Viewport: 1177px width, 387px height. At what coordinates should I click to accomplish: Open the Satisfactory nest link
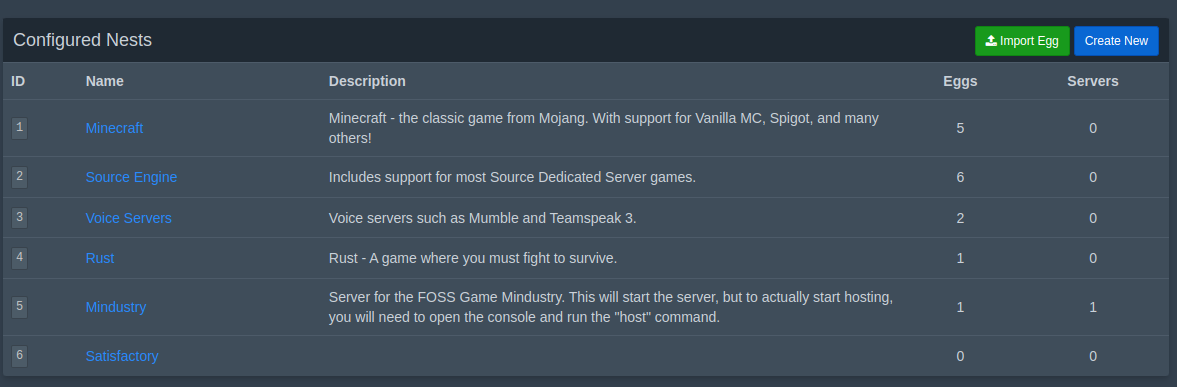pos(122,356)
